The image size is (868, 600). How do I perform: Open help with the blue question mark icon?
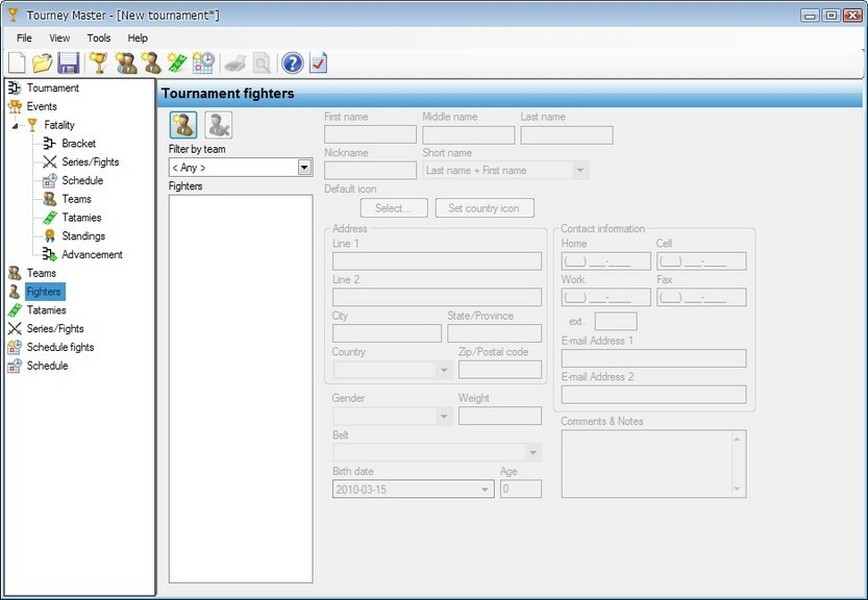click(292, 63)
